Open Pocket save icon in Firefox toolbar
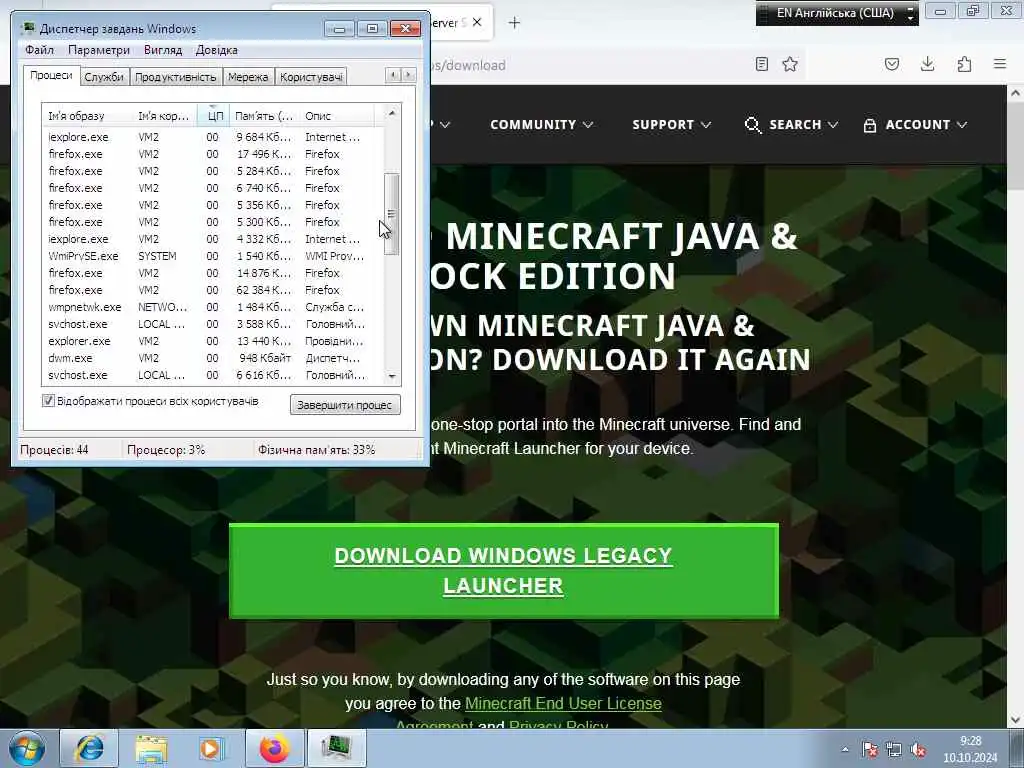The width and height of the screenshot is (1024, 768). click(892, 64)
